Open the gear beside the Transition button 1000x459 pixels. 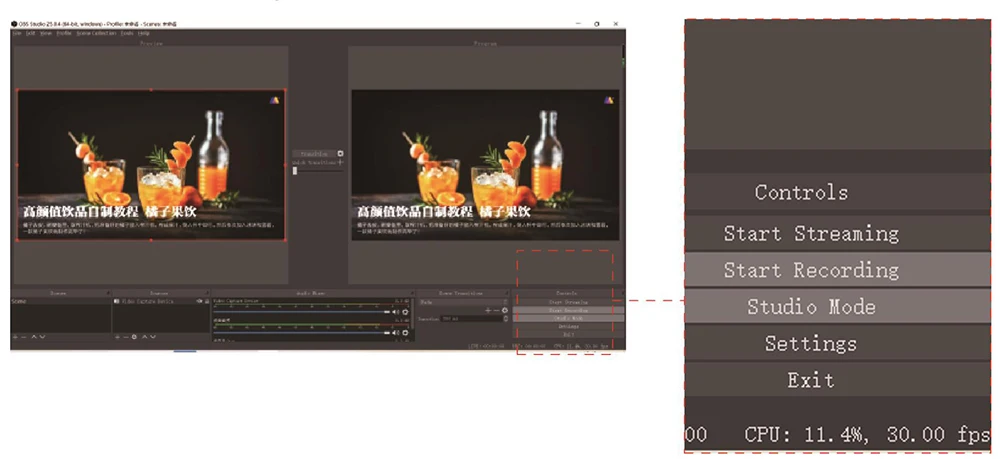tap(340, 153)
